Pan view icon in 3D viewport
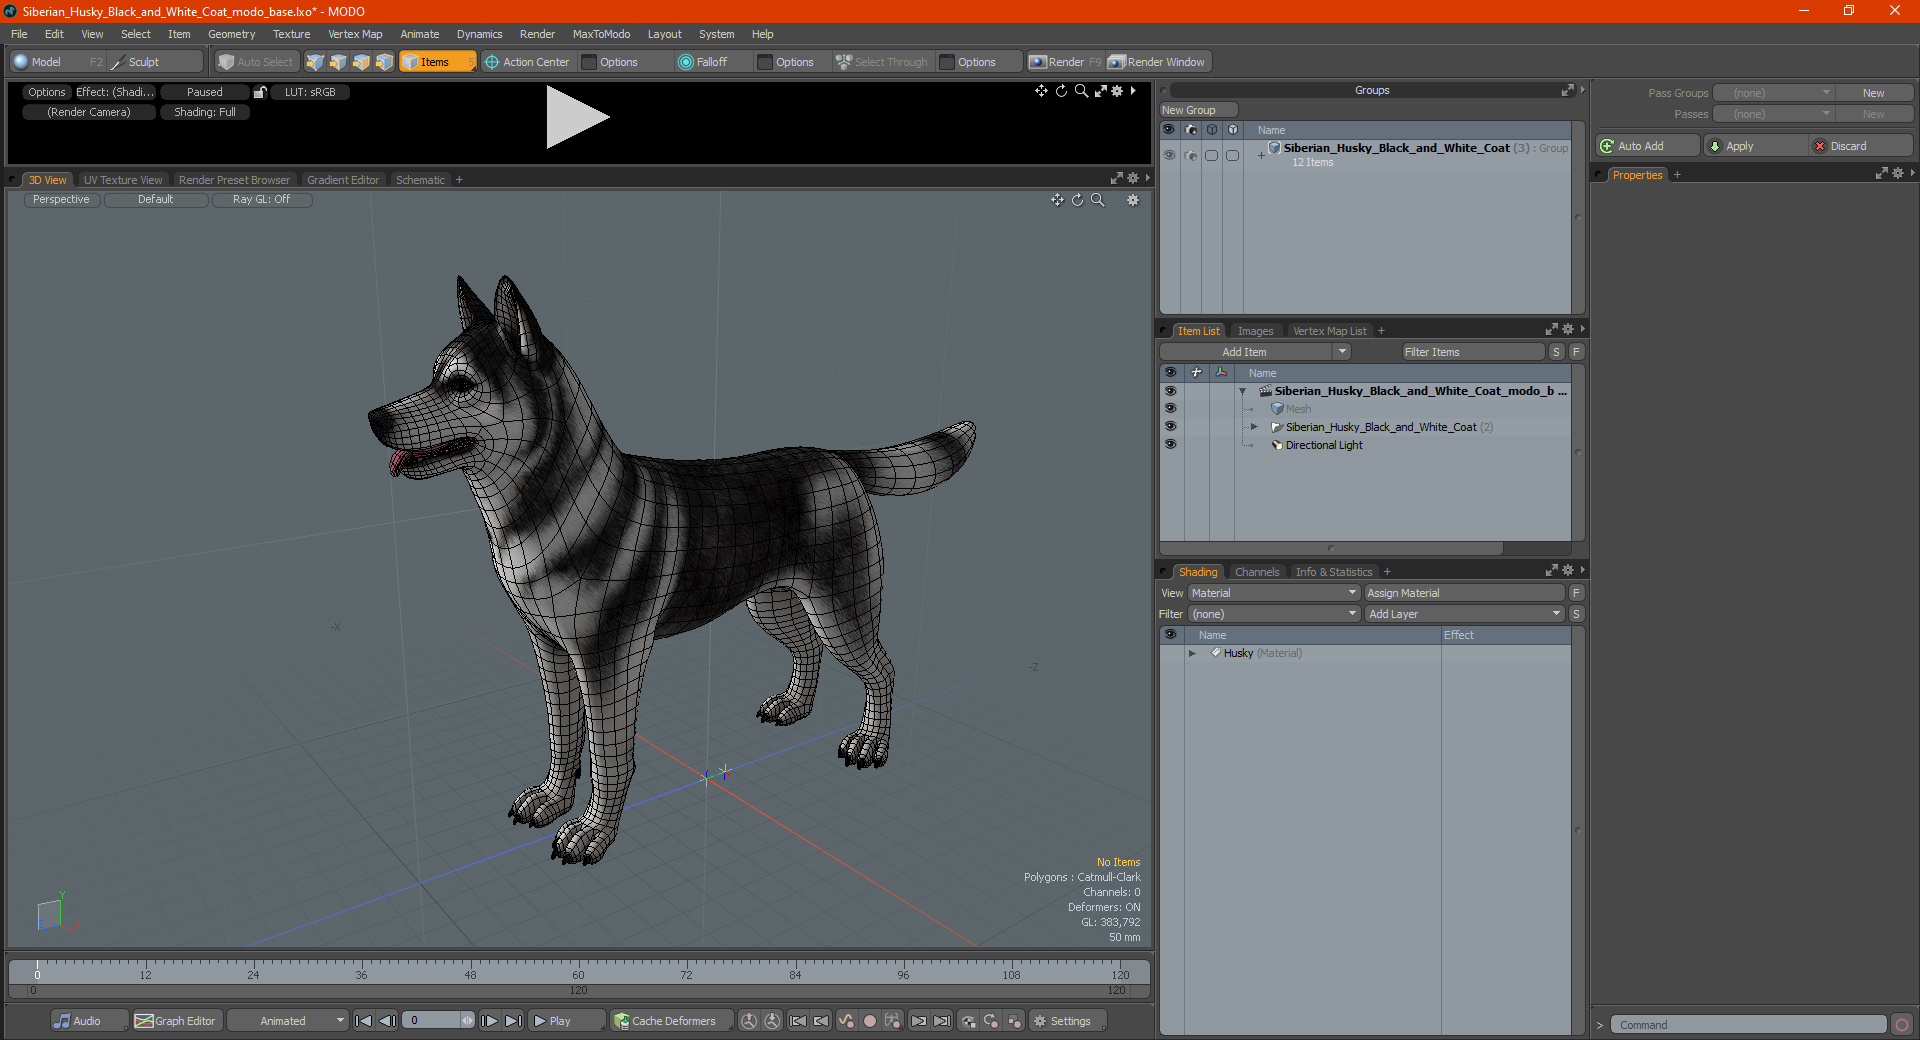Image resolution: width=1920 pixels, height=1040 pixels. [1057, 200]
